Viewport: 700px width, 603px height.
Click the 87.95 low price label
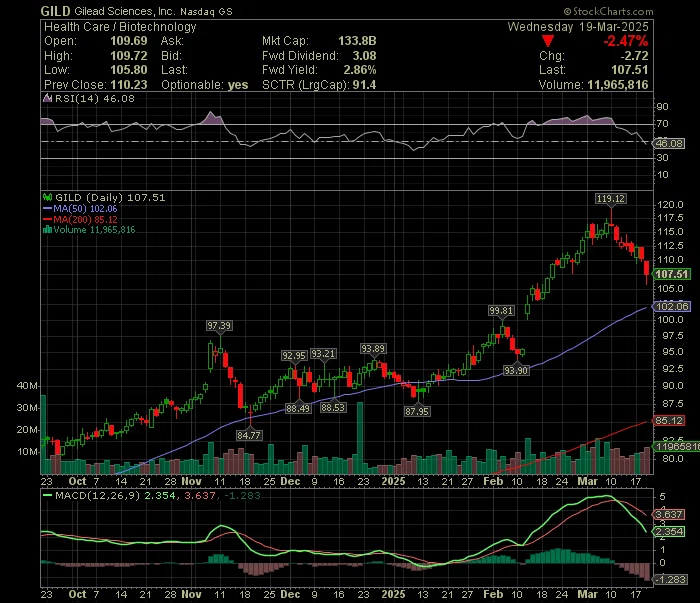417,411
